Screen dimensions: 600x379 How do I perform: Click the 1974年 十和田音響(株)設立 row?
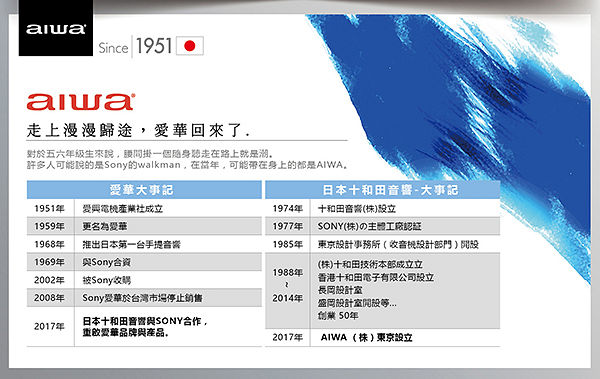tap(383, 208)
